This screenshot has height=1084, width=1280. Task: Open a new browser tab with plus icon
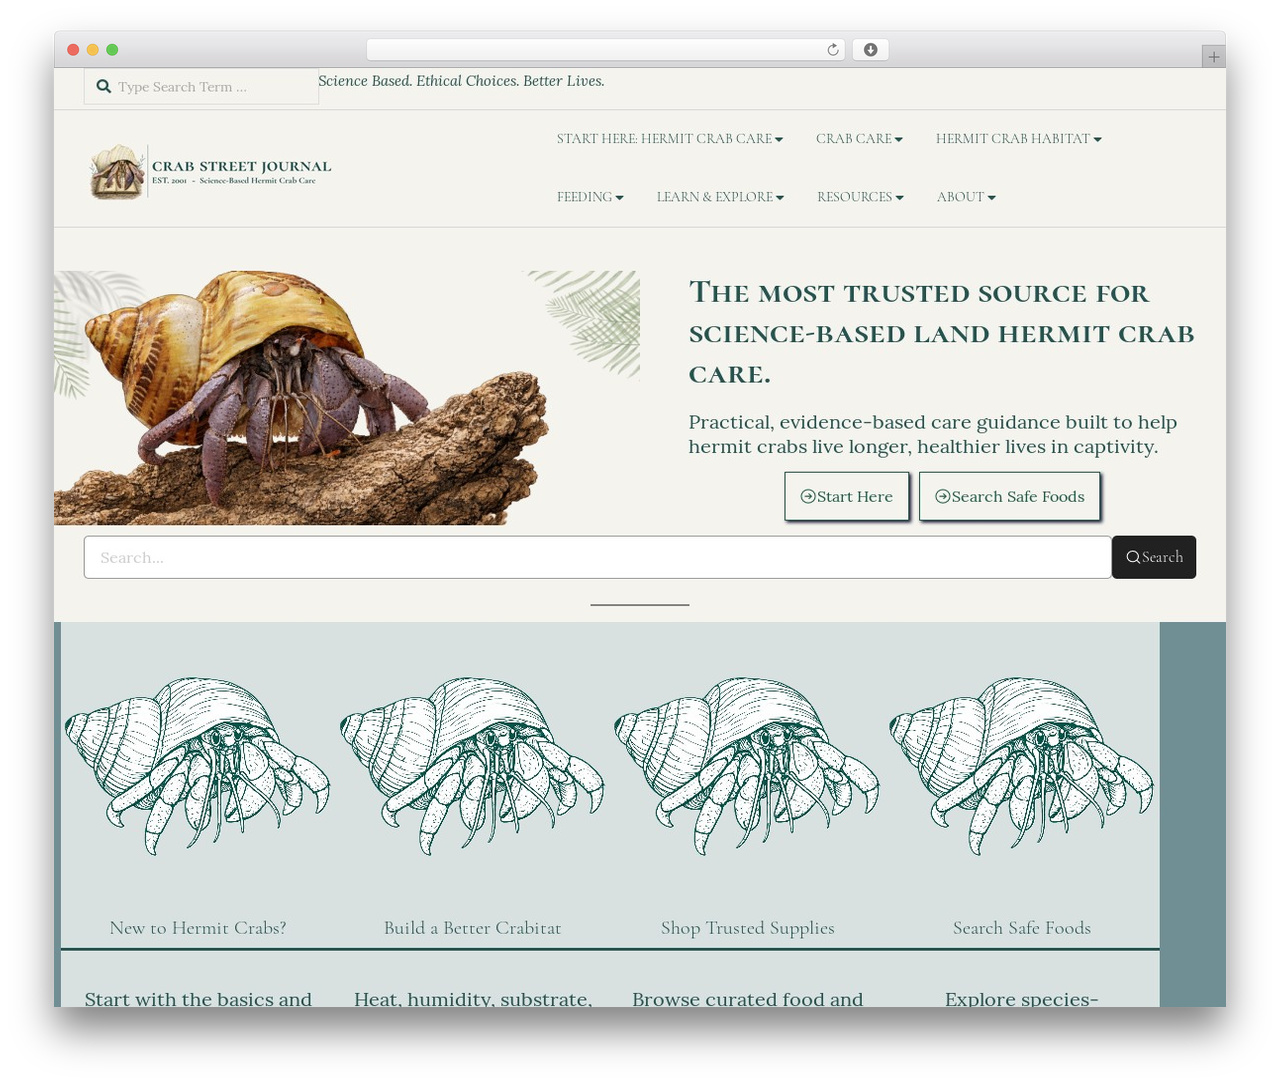tap(1213, 57)
